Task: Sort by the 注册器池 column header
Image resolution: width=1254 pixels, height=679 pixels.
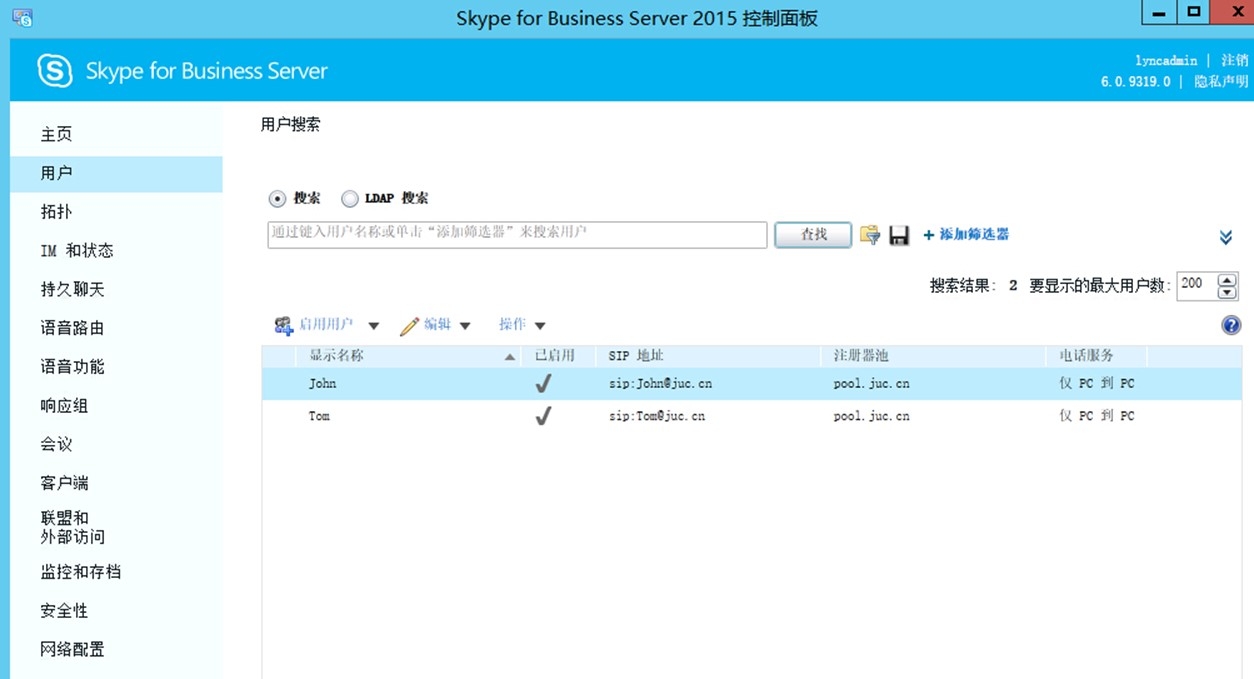Action: [860, 356]
